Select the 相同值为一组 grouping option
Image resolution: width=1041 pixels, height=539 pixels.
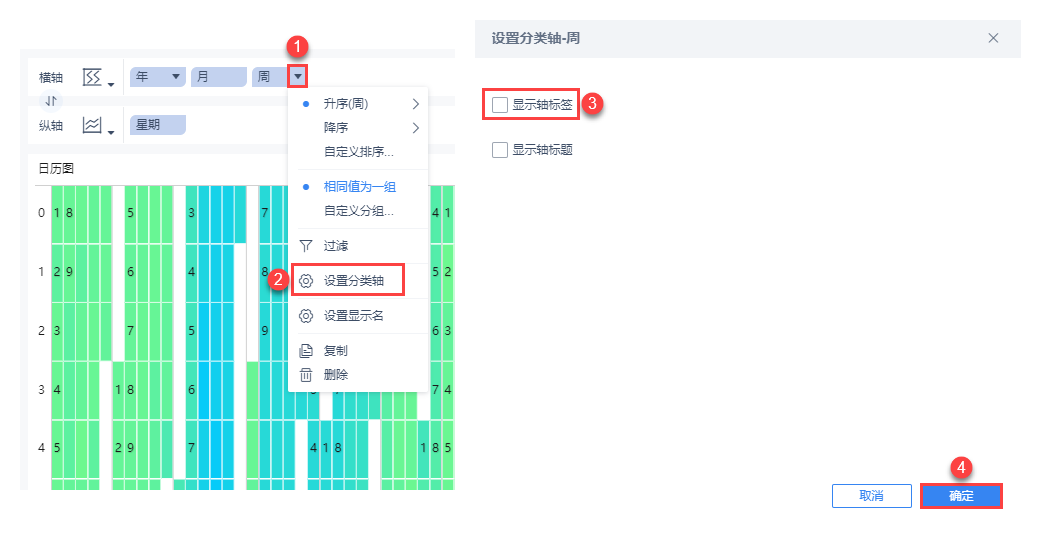point(358,186)
